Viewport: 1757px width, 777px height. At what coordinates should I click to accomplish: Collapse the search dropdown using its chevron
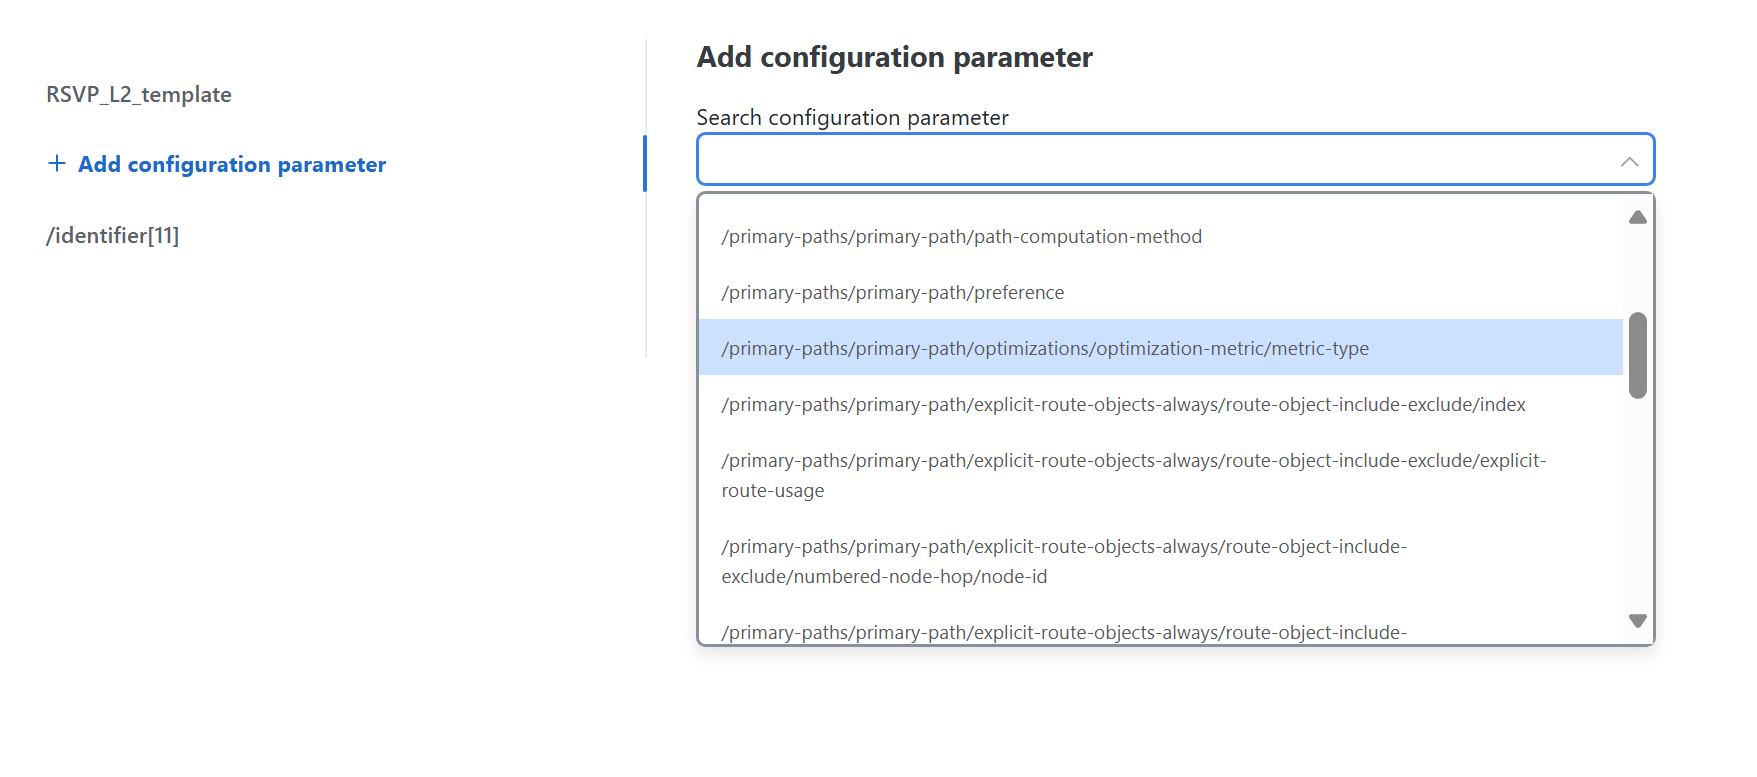pos(1629,161)
